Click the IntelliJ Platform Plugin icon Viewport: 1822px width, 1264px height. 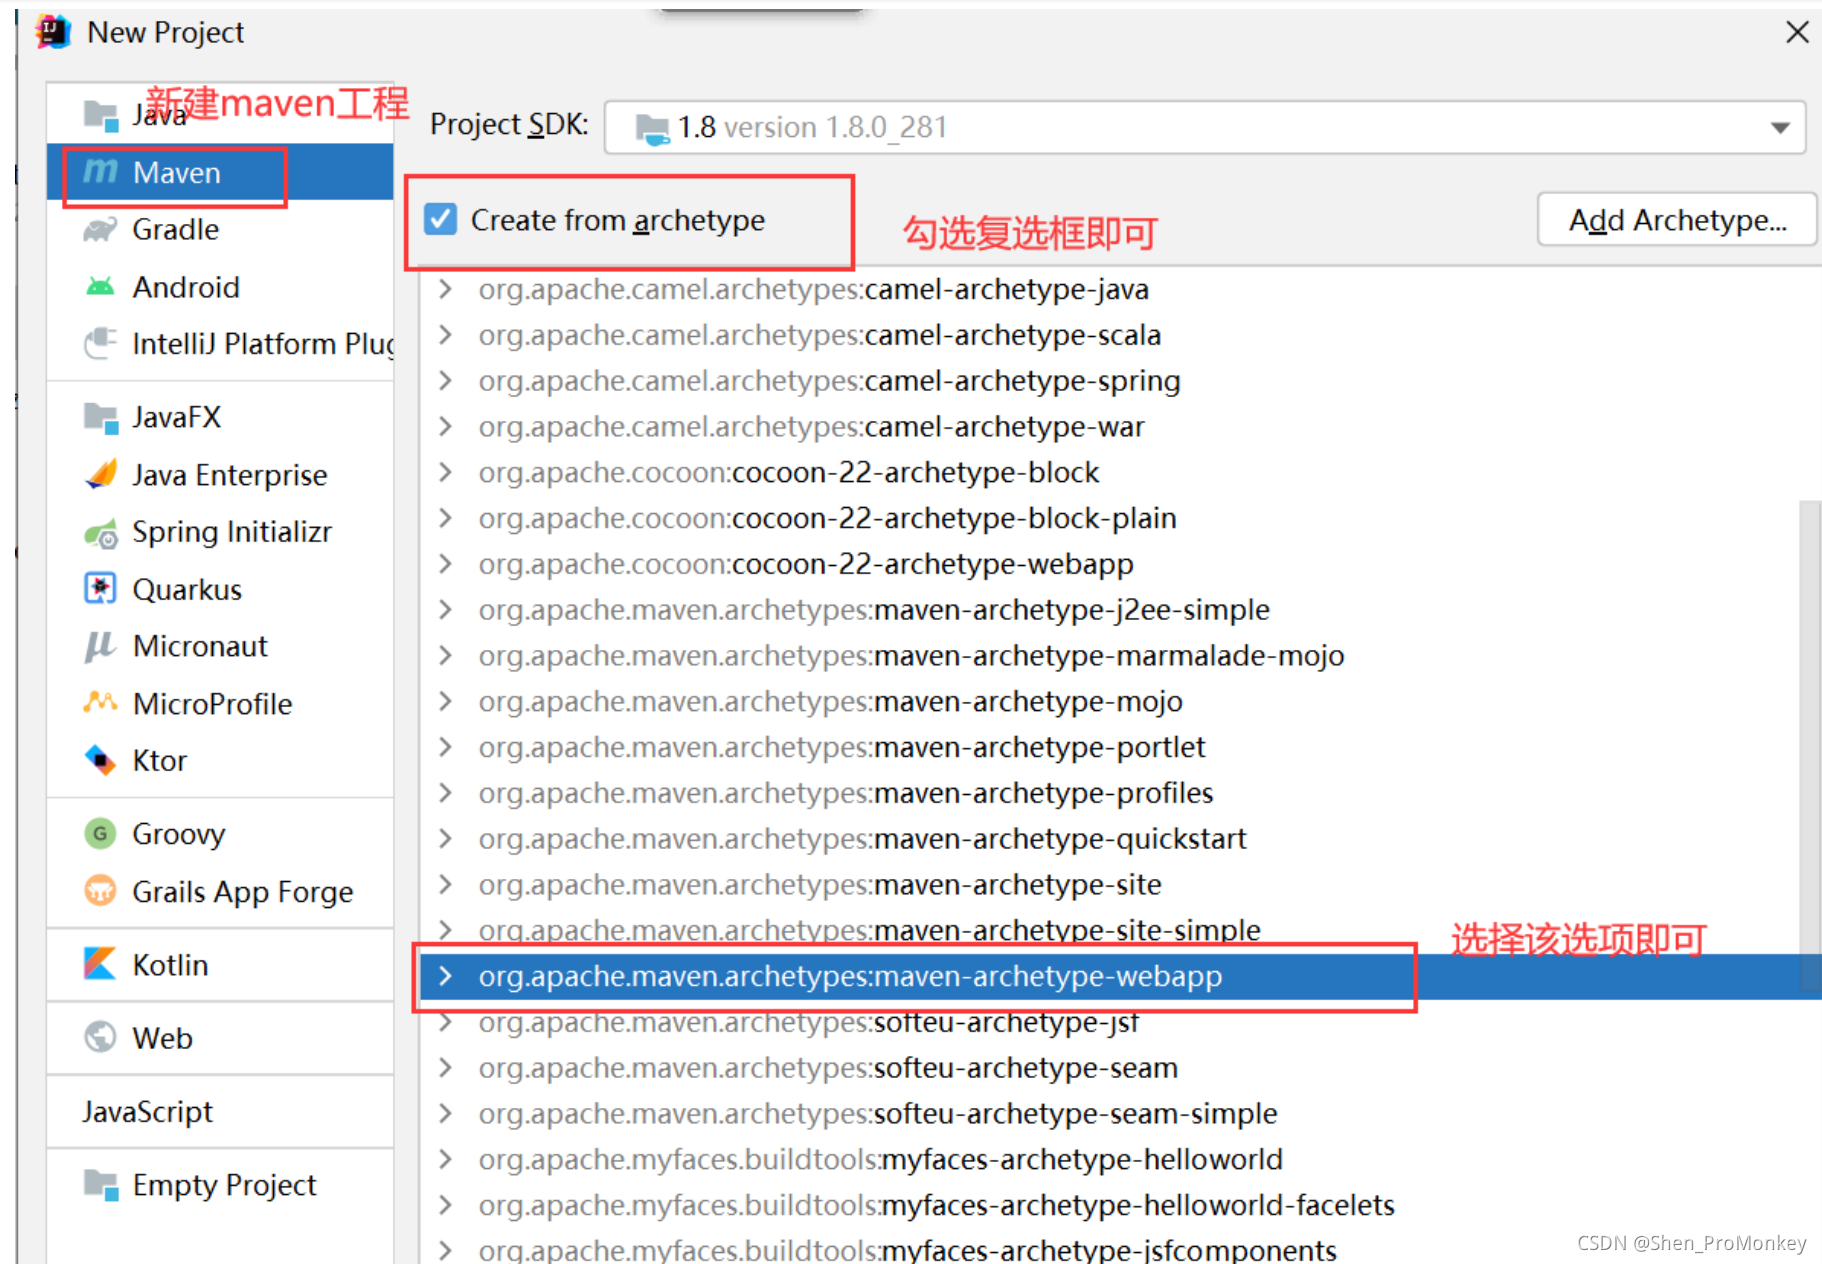click(x=100, y=344)
